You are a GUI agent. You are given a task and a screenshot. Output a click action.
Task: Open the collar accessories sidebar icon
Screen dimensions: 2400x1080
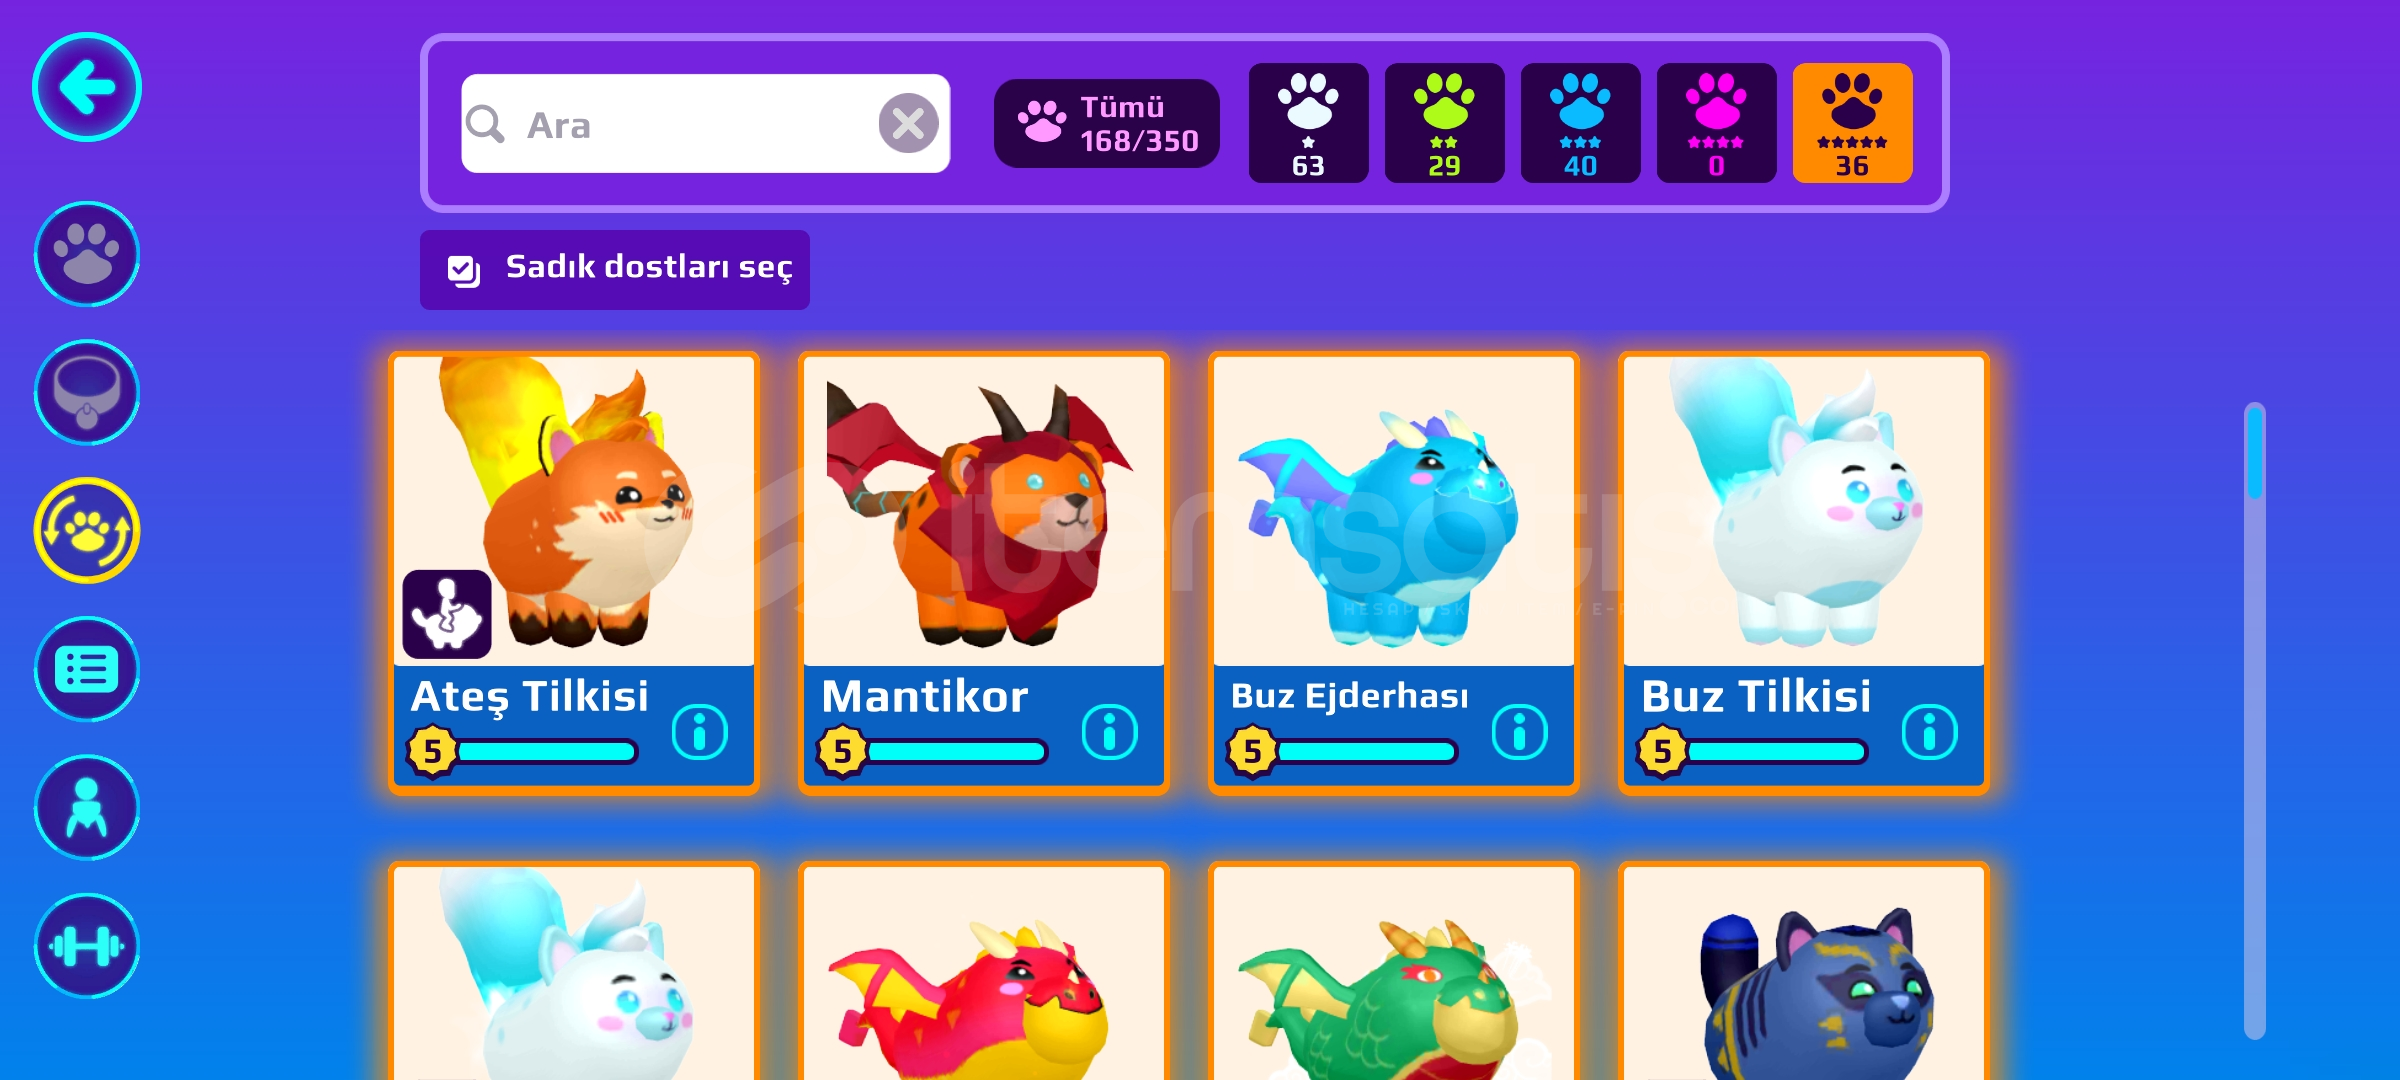(87, 392)
